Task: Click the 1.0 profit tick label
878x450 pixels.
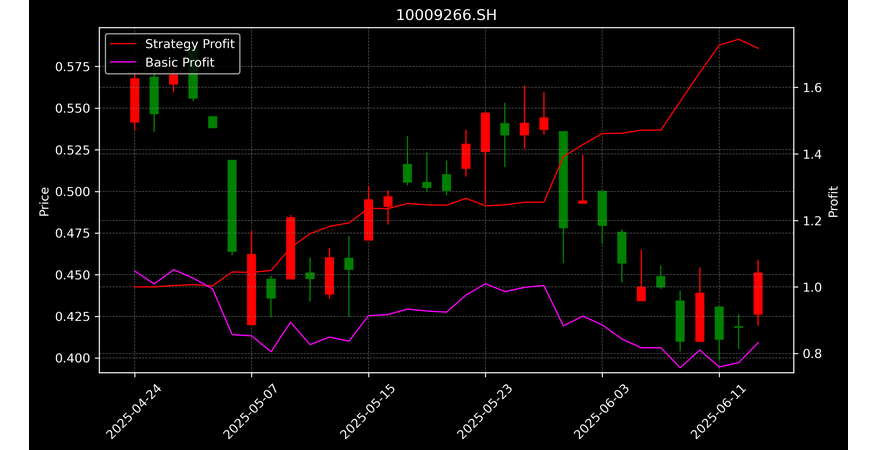Action: [x=811, y=287]
